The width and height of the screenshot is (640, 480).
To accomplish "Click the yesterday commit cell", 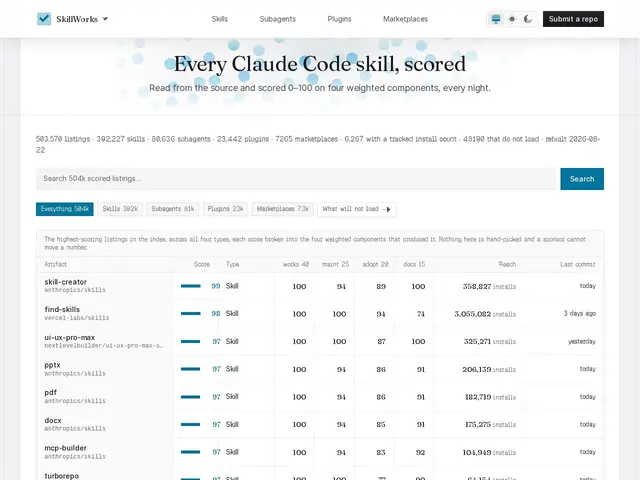I will coord(582,341).
